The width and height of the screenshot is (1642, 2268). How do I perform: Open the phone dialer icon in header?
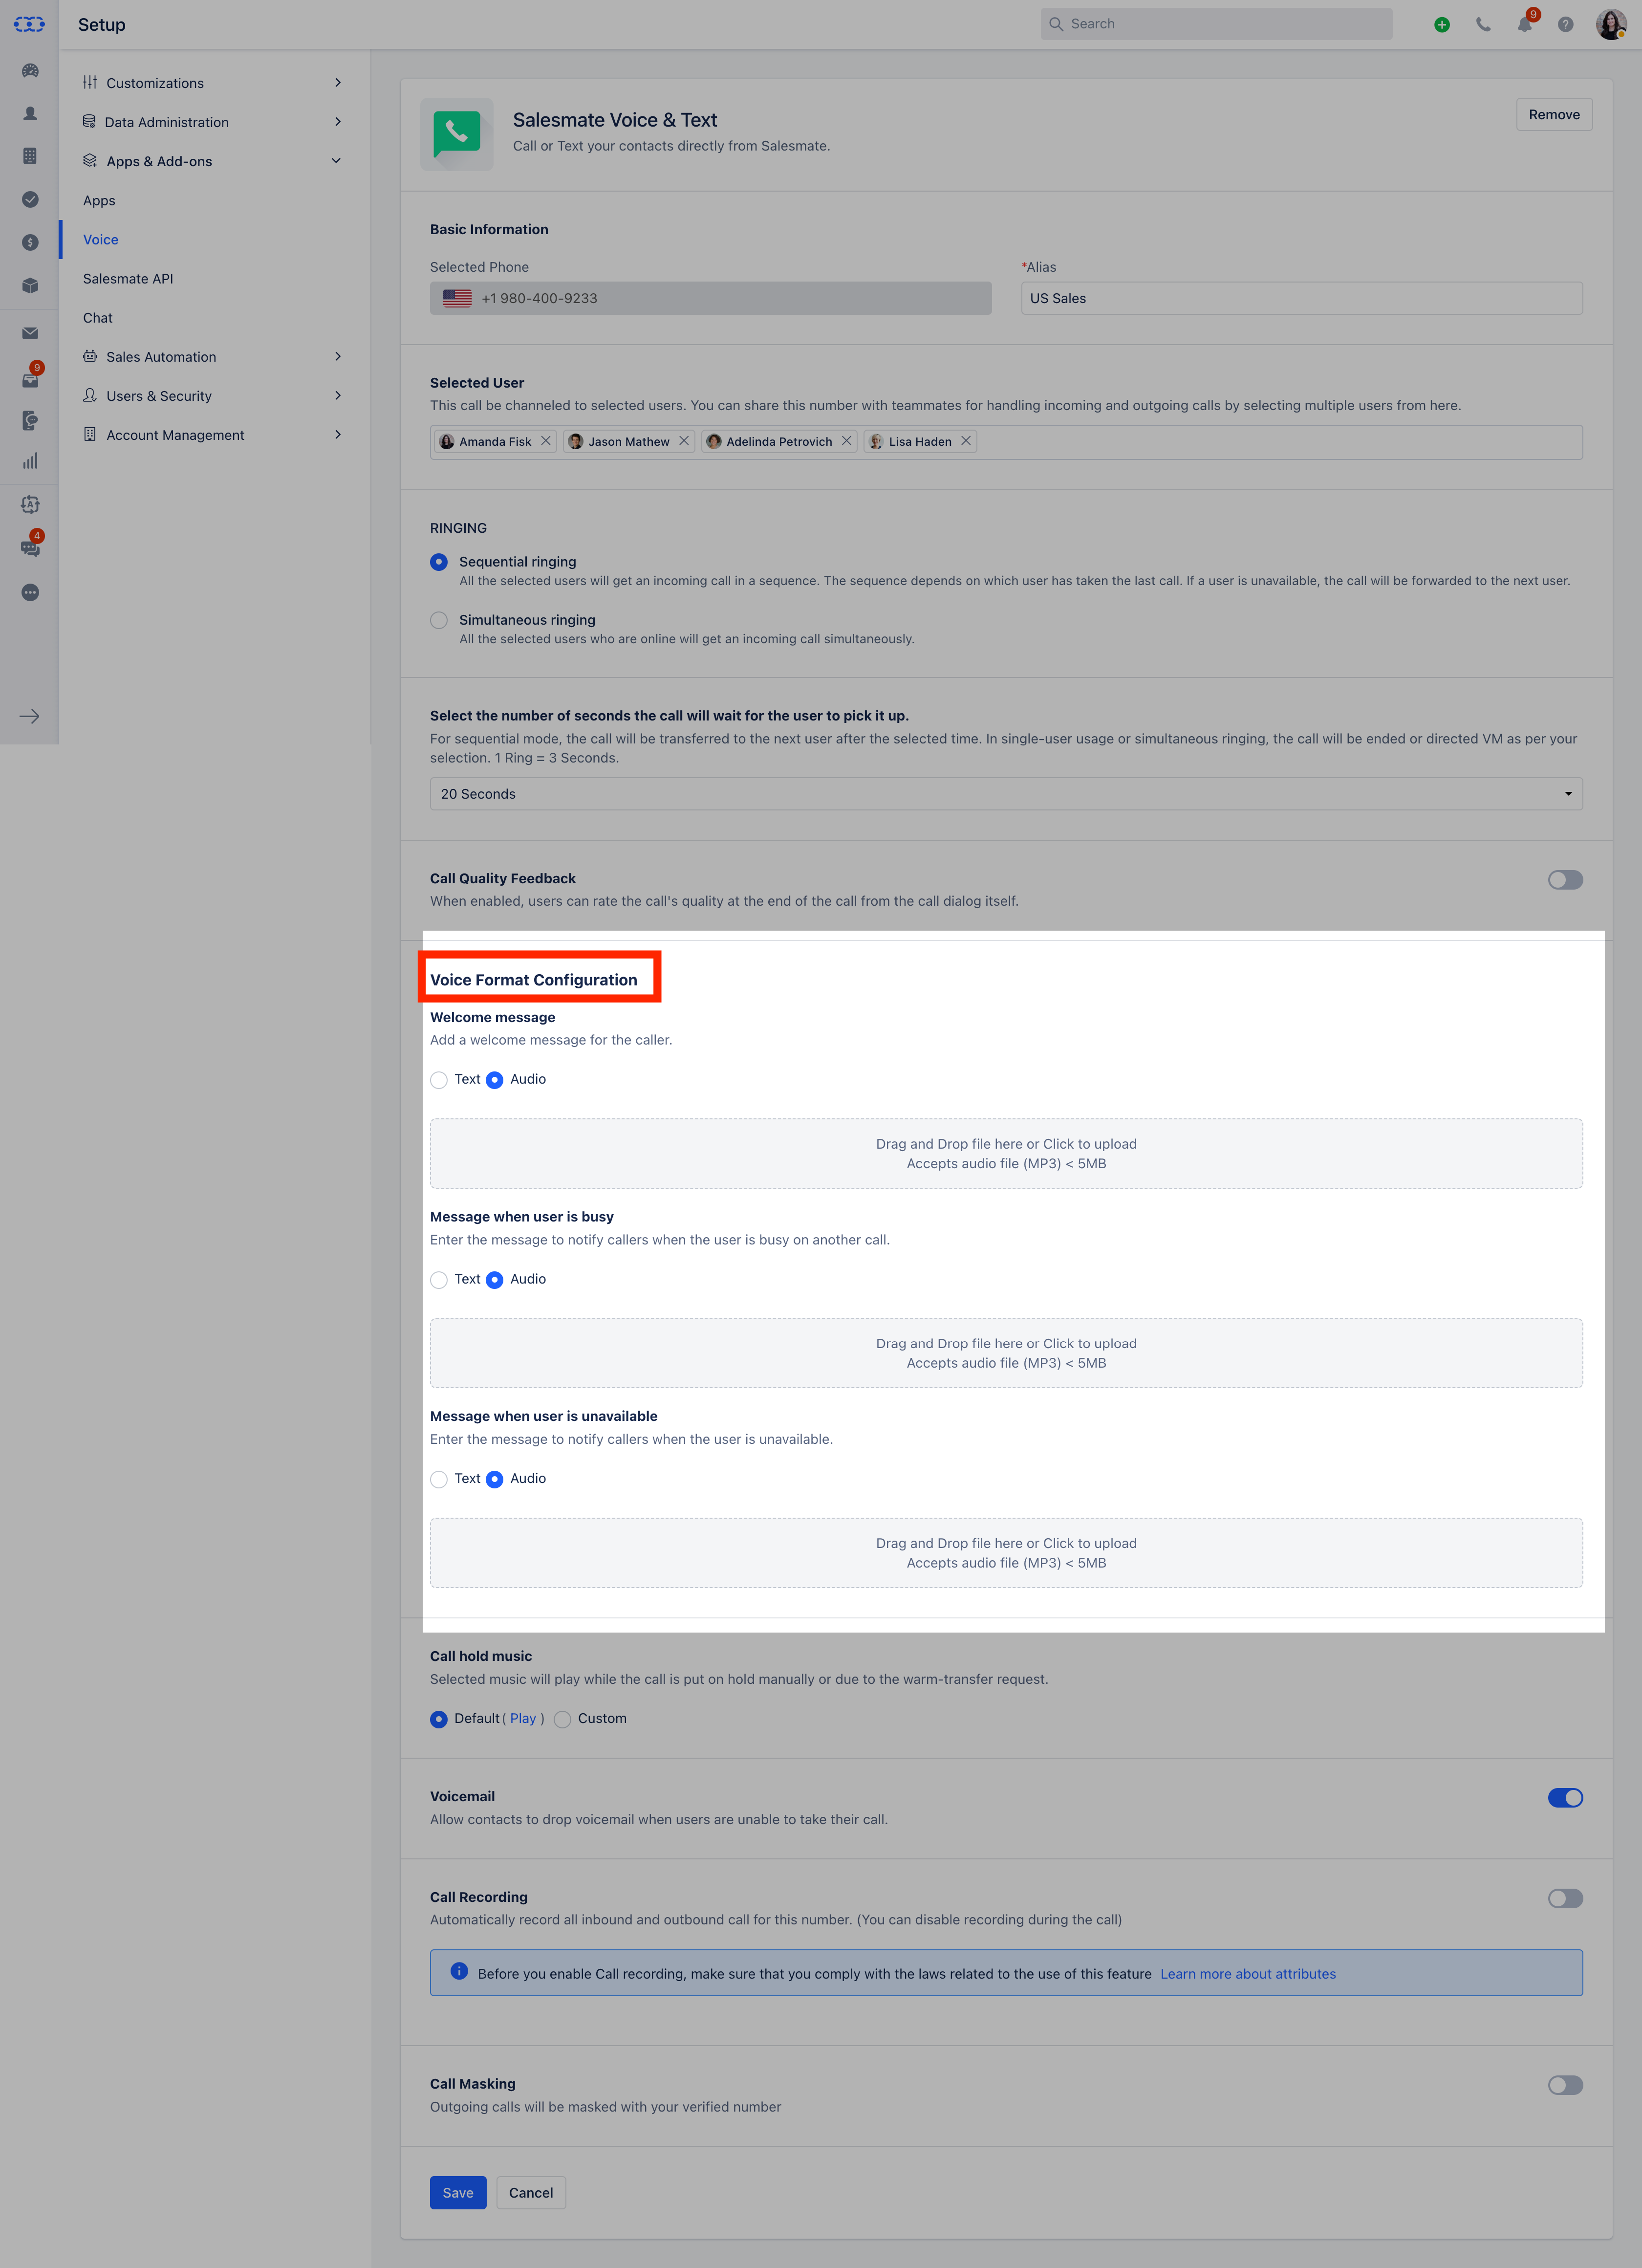[x=1483, y=25]
